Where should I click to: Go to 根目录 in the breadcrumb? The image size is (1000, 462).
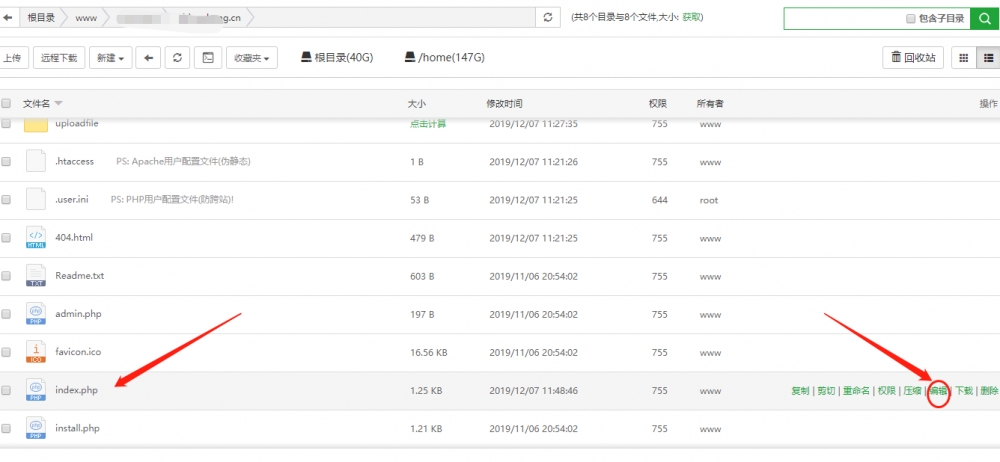click(x=41, y=18)
